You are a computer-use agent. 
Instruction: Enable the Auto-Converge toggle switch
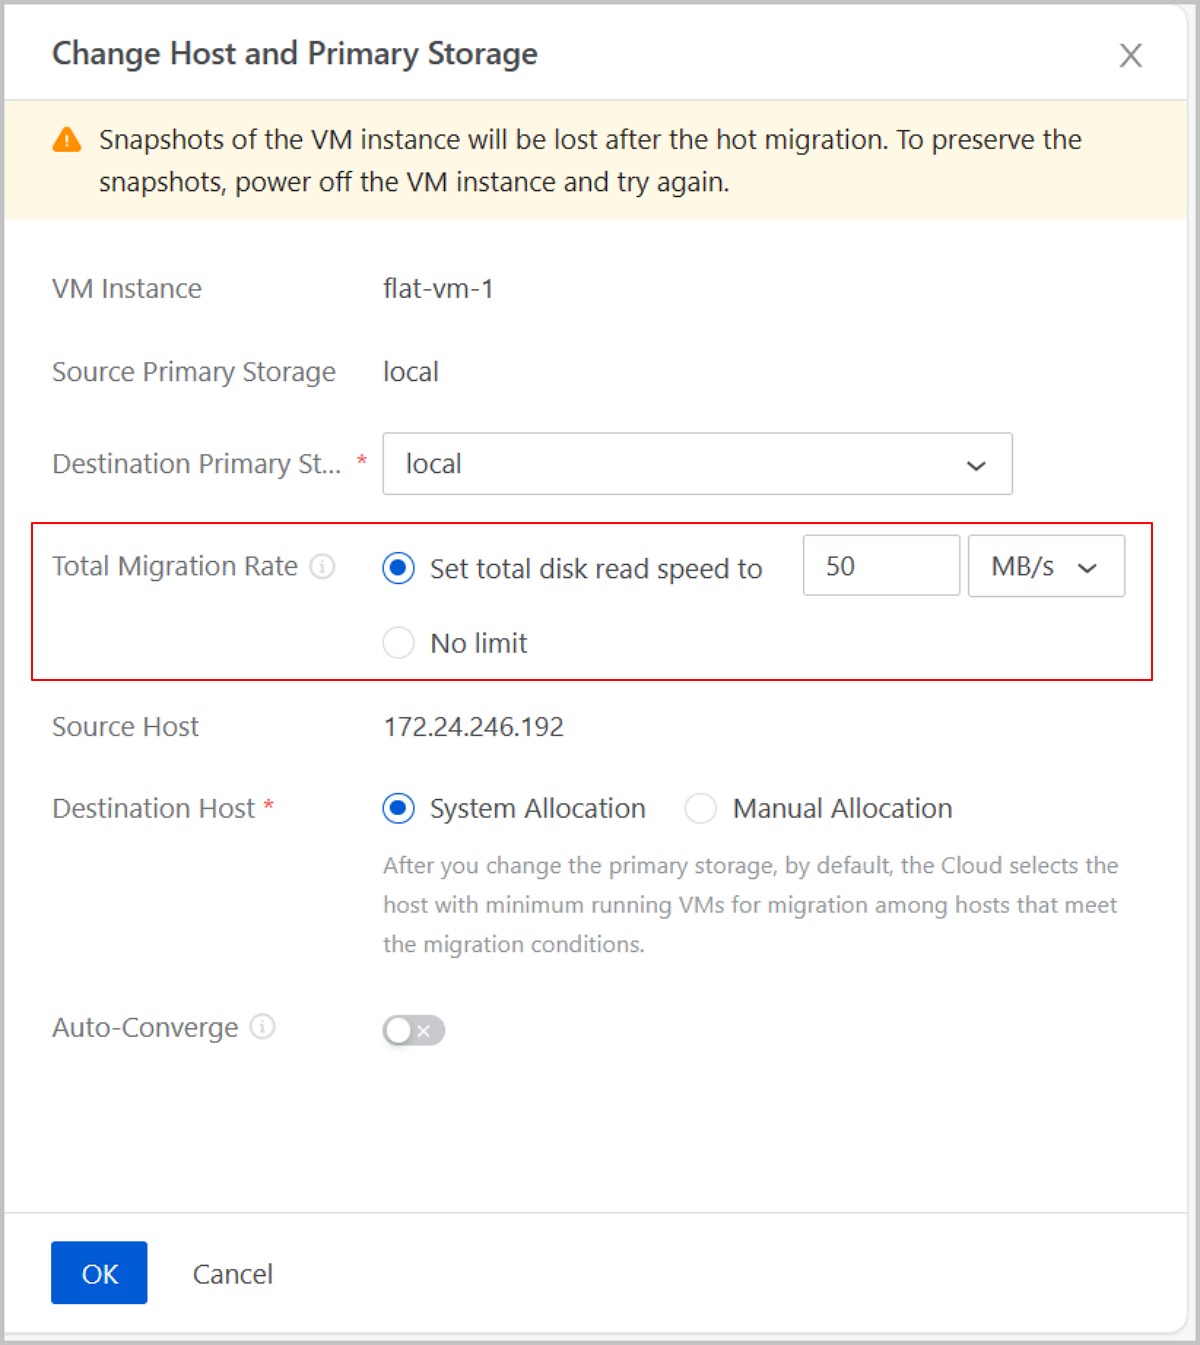[413, 1030]
